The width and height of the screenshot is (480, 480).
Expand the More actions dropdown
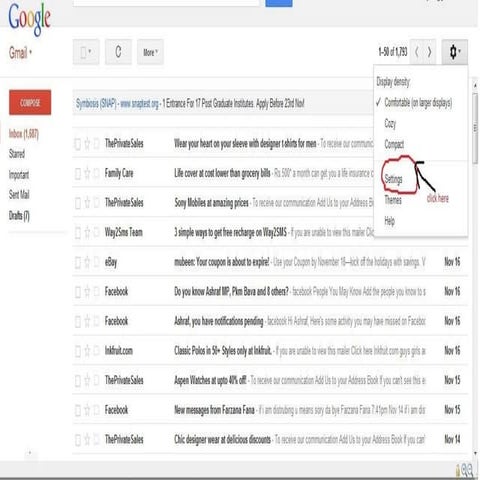coord(150,52)
